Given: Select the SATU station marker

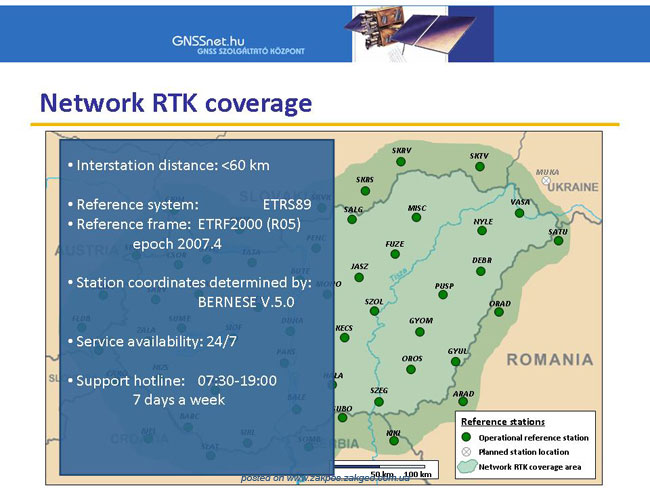Looking at the screenshot, I should pos(558,240).
